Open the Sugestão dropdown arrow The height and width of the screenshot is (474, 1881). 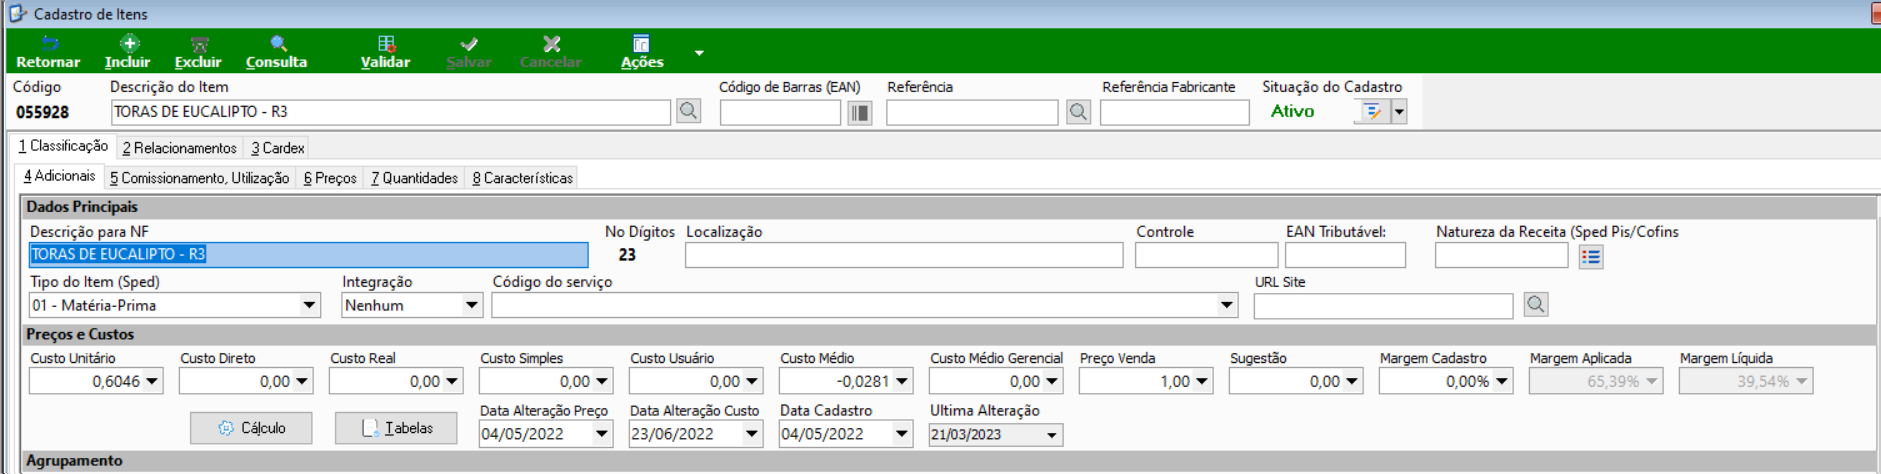(x=1352, y=381)
